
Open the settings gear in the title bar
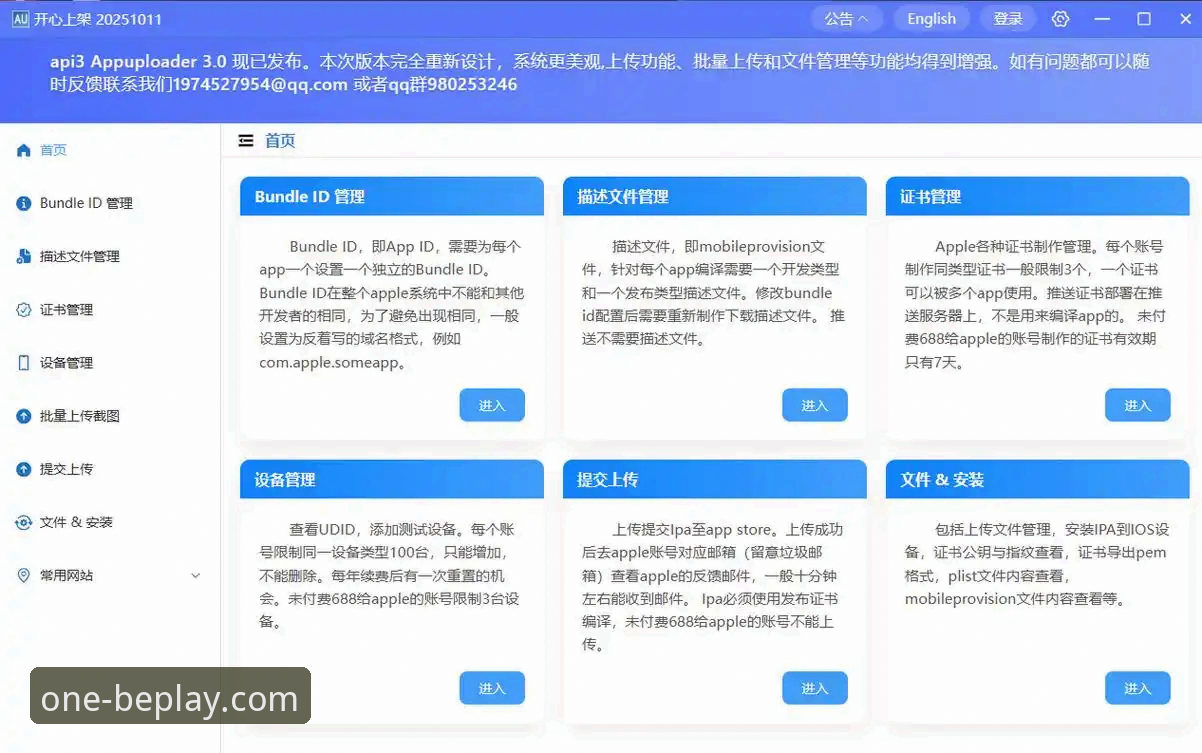[1060, 18]
